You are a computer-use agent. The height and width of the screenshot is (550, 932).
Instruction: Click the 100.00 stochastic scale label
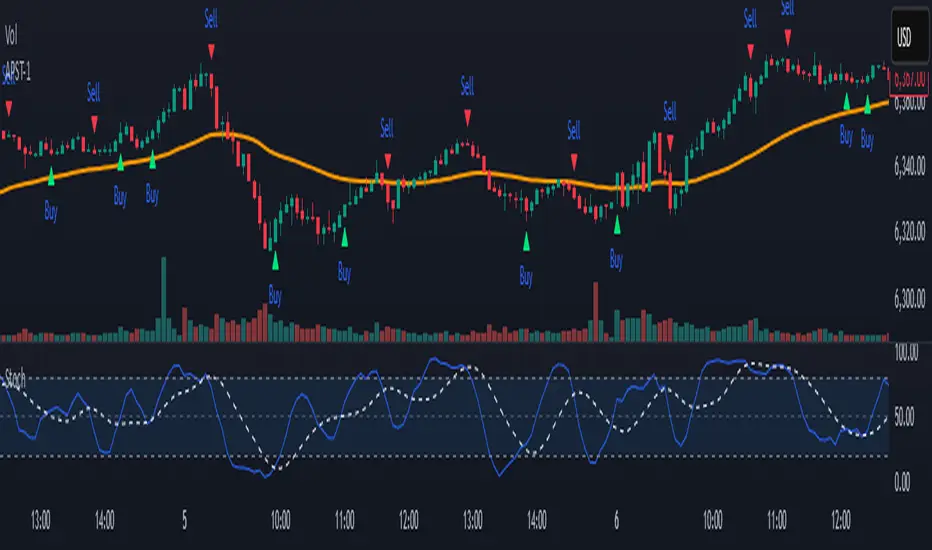tap(907, 353)
